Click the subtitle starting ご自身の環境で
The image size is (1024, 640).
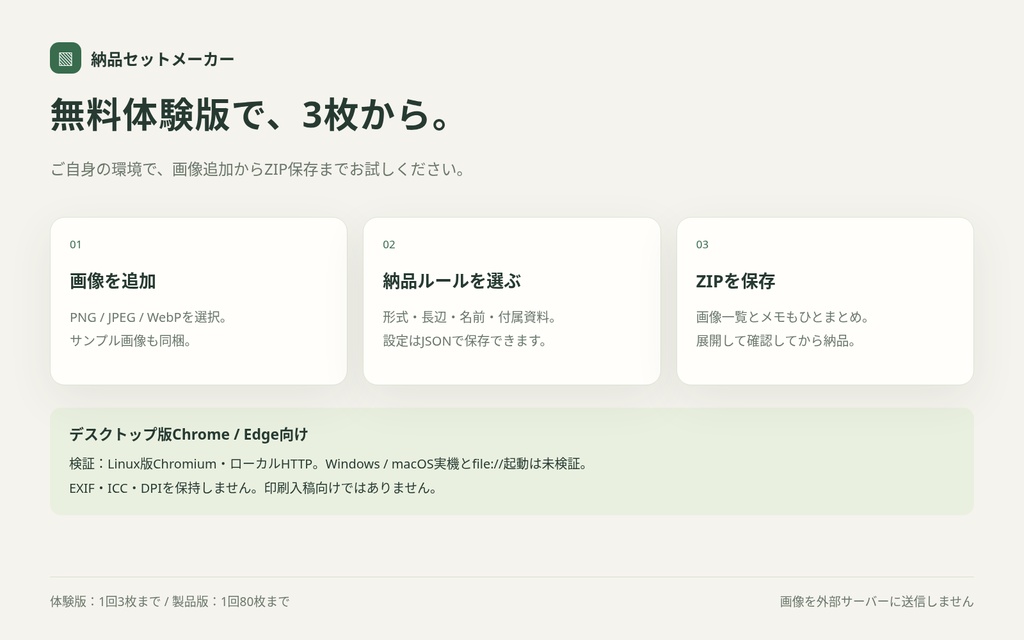click(x=258, y=169)
